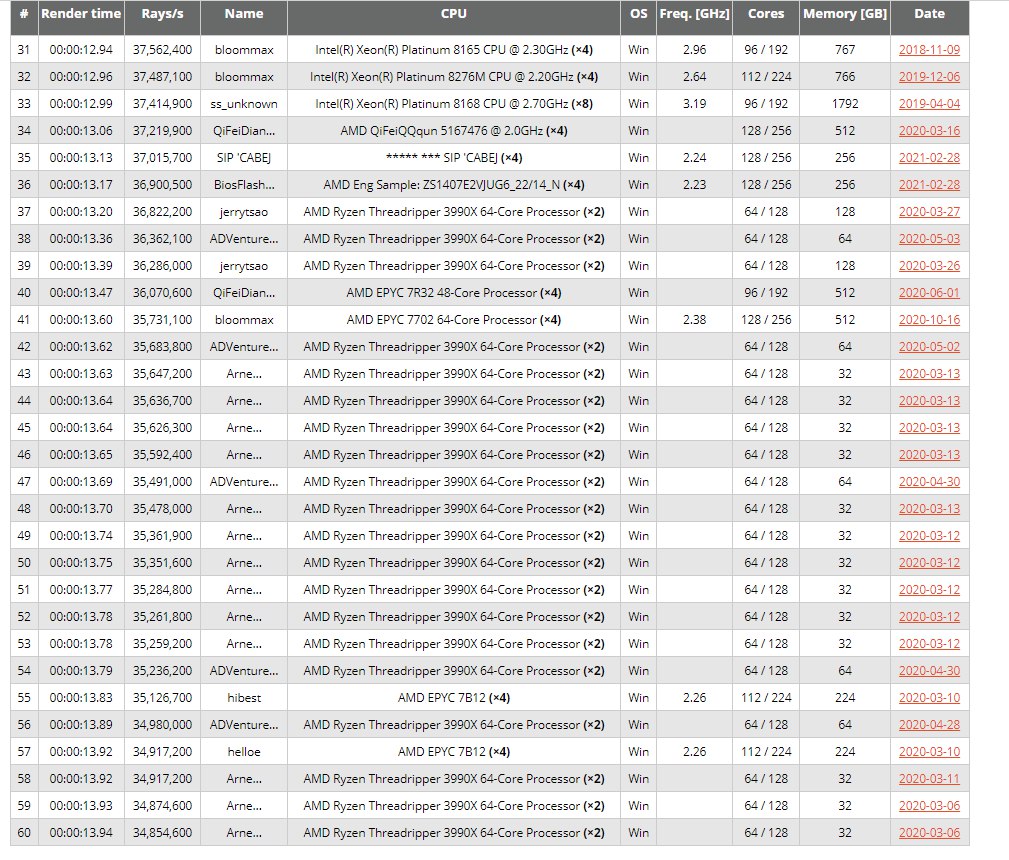Open row 59 date link 2020-03-06
Image resolution: width=1009 pixels, height=860 pixels.
click(929, 806)
